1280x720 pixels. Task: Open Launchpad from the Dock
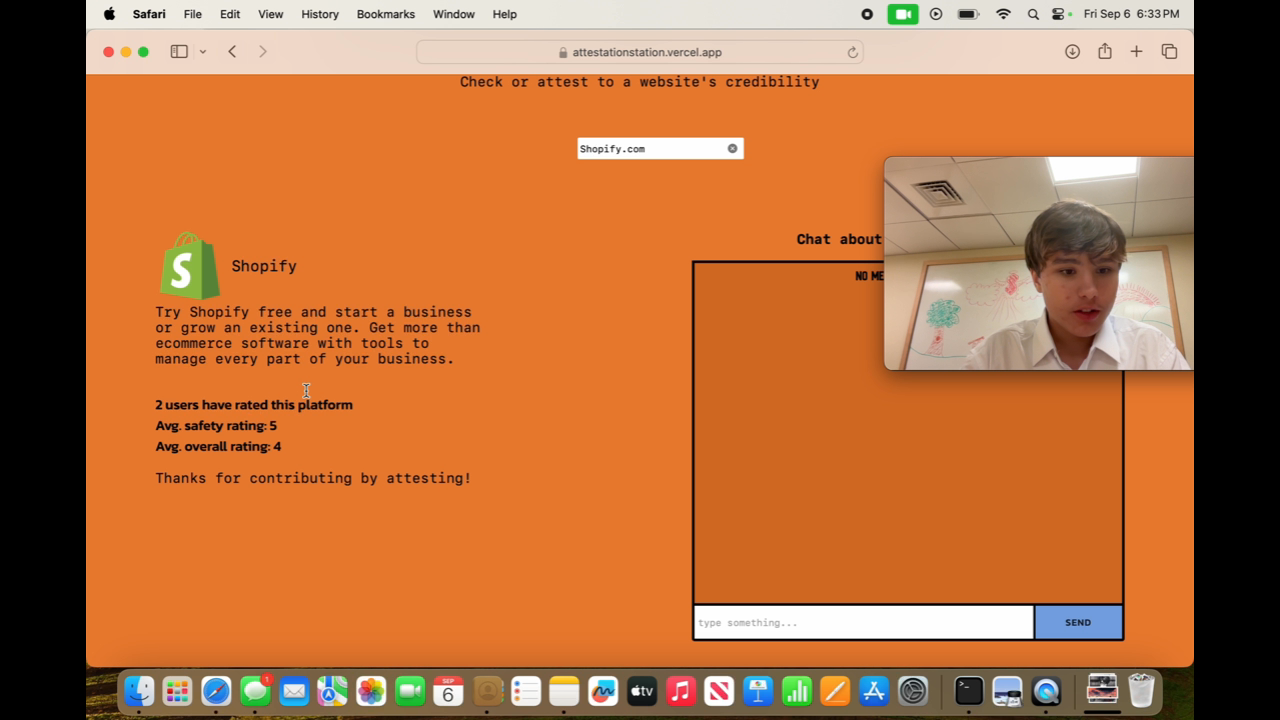[x=177, y=691]
